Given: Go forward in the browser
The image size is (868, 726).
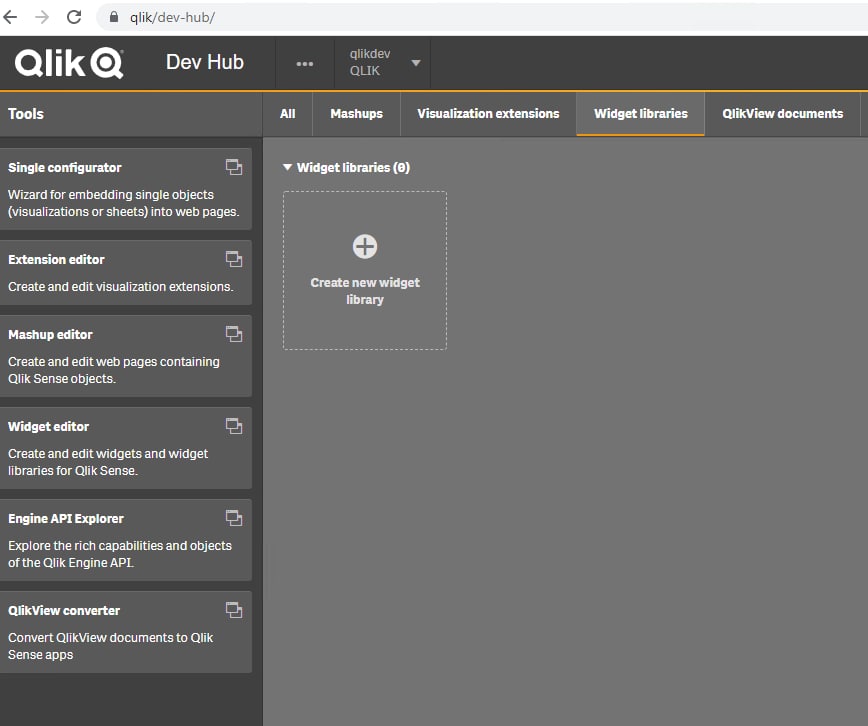Looking at the screenshot, I should pos(42,17).
